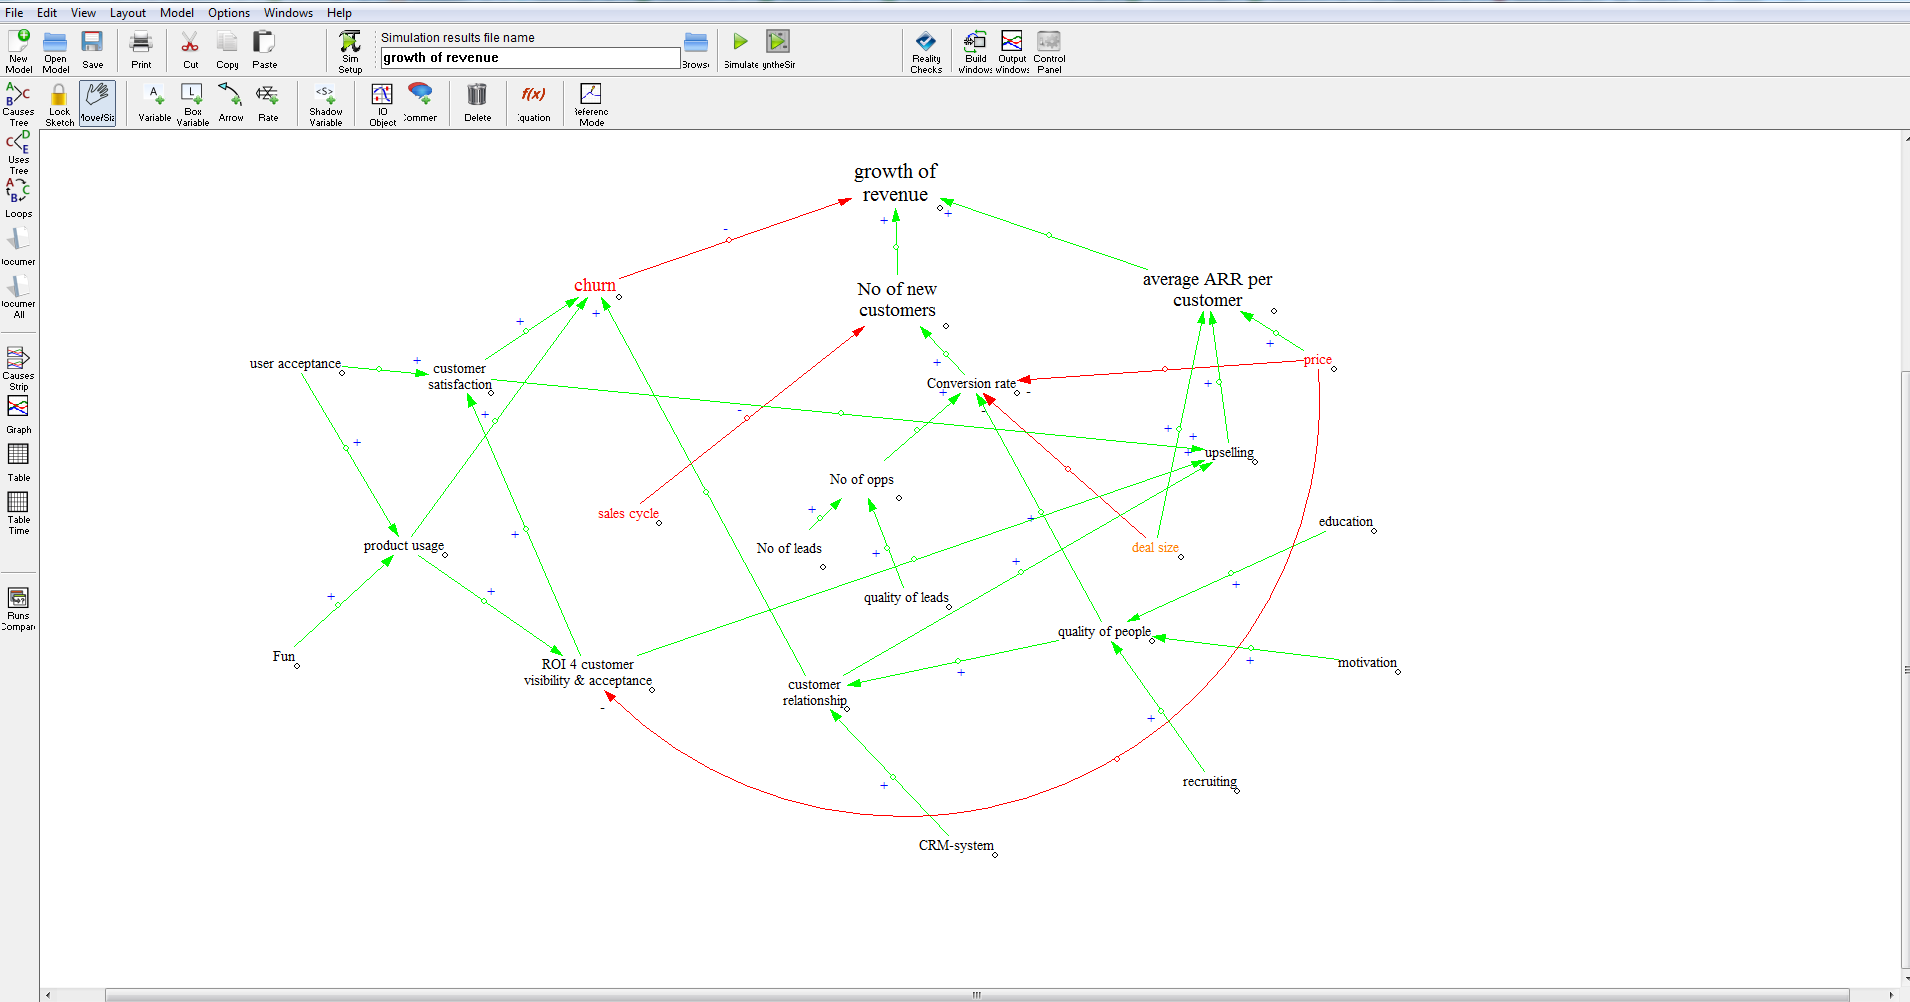This screenshot has height=1002, width=1910.
Task: Select the Equation f(x) tool
Action: [534, 104]
